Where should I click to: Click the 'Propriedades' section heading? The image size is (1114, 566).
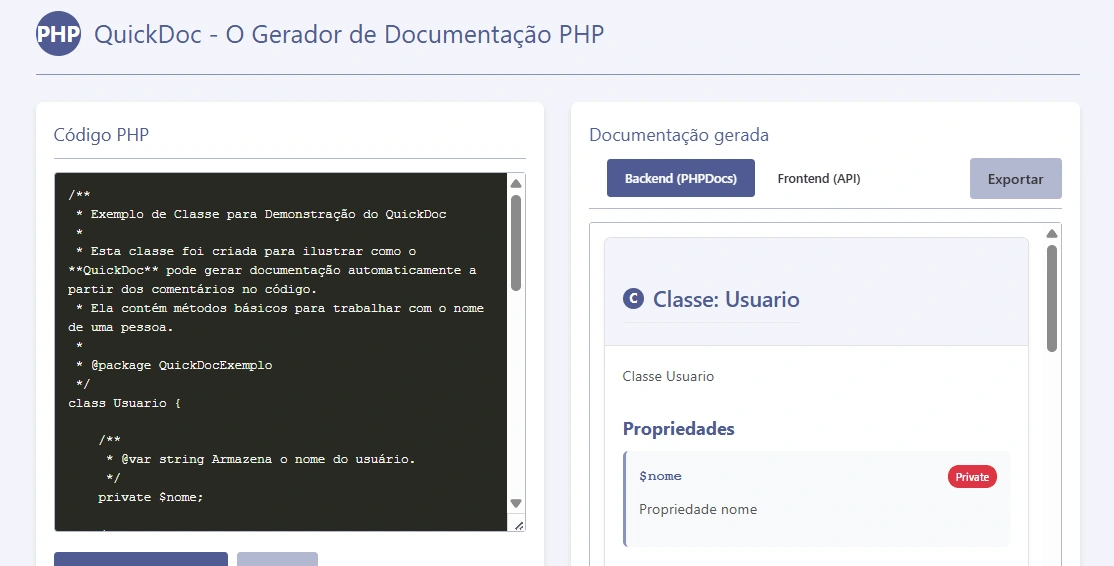pyautogui.click(x=678, y=429)
